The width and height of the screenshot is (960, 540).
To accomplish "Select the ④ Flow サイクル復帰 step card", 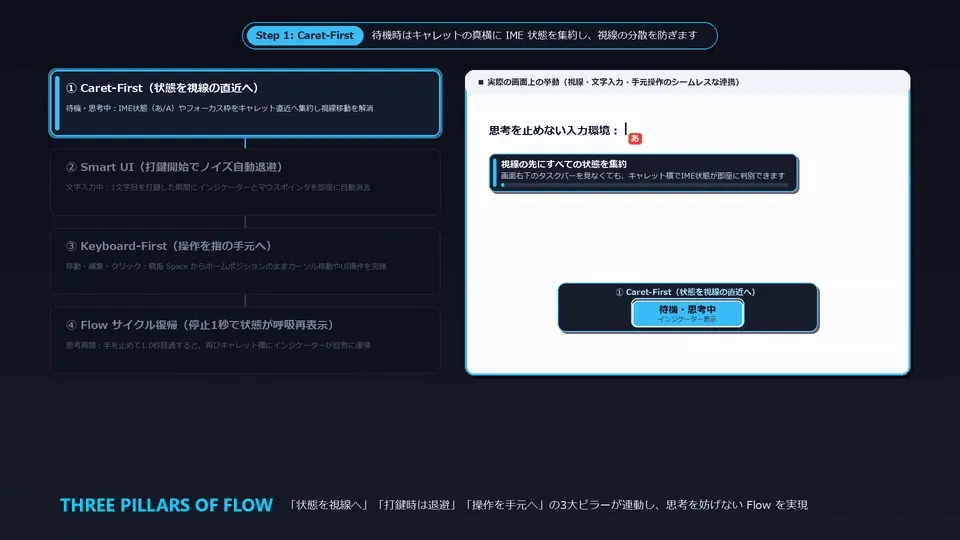I will [x=245, y=340].
